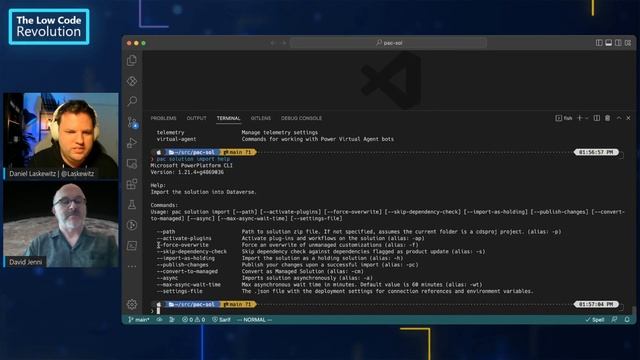Switch to the PROBLEMS tab

pos(163,118)
